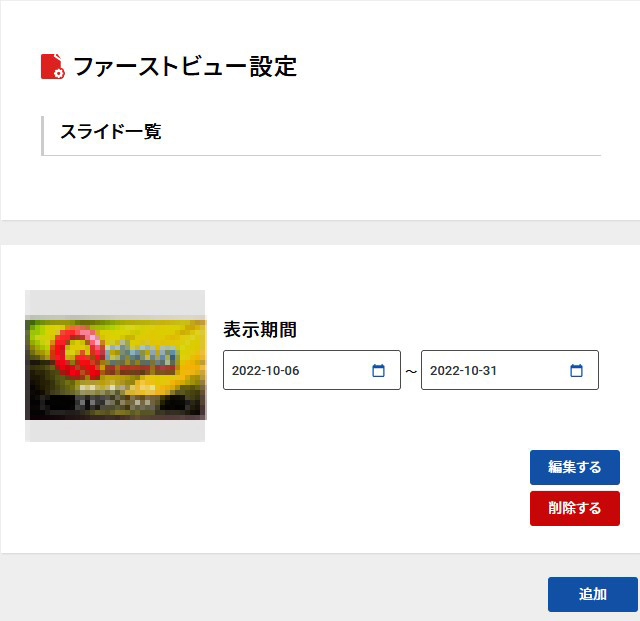The height and width of the screenshot is (621, 640).
Task: Select the year 2022 in the start date
Action: (247, 371)
